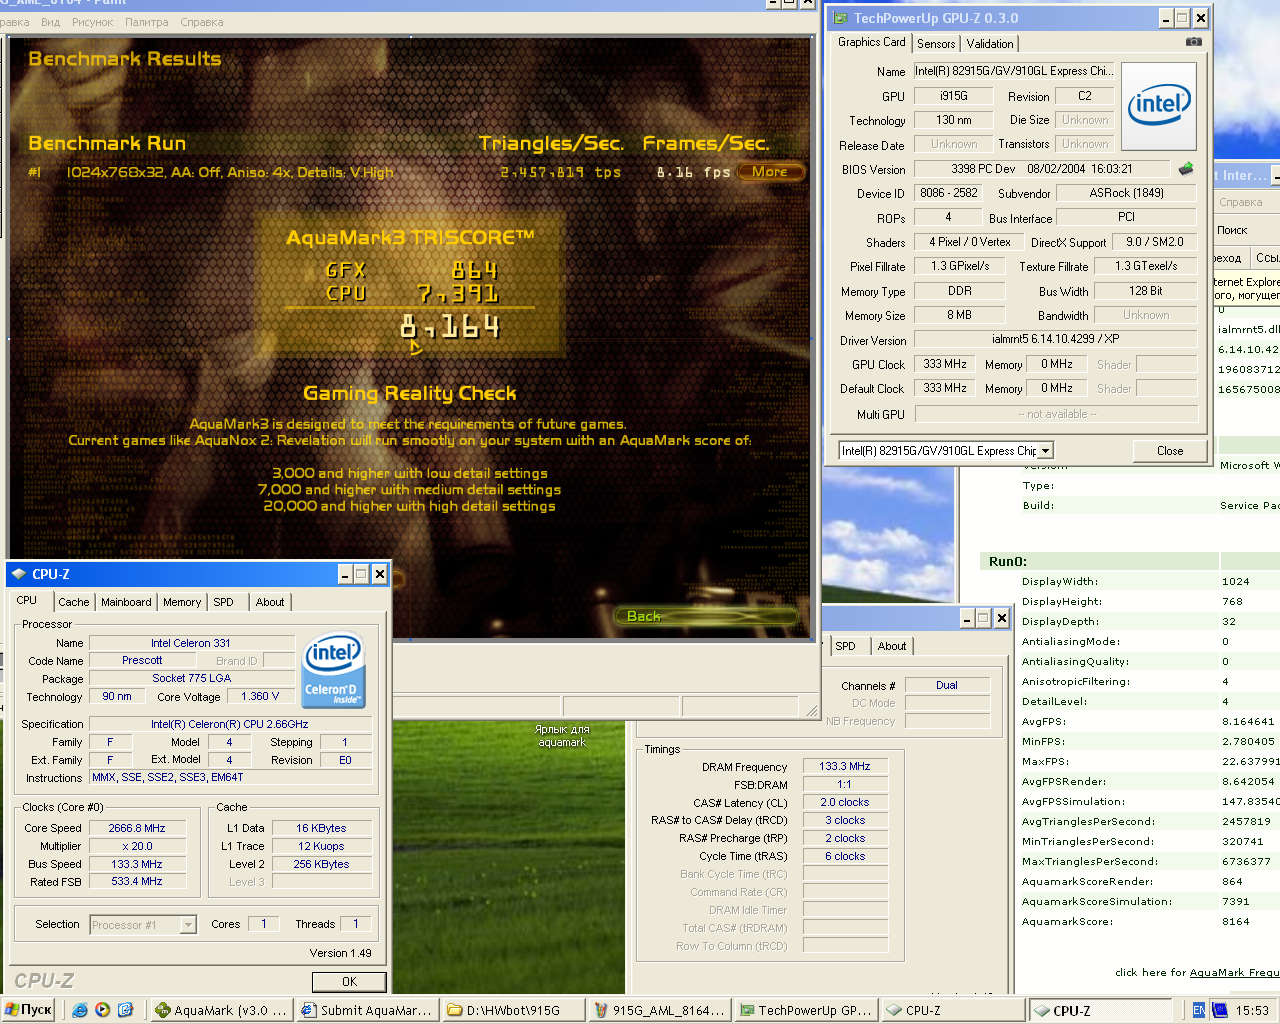
Task: Click the Driver Version field in GPU-Z
Action: (x=1056, y=340)
